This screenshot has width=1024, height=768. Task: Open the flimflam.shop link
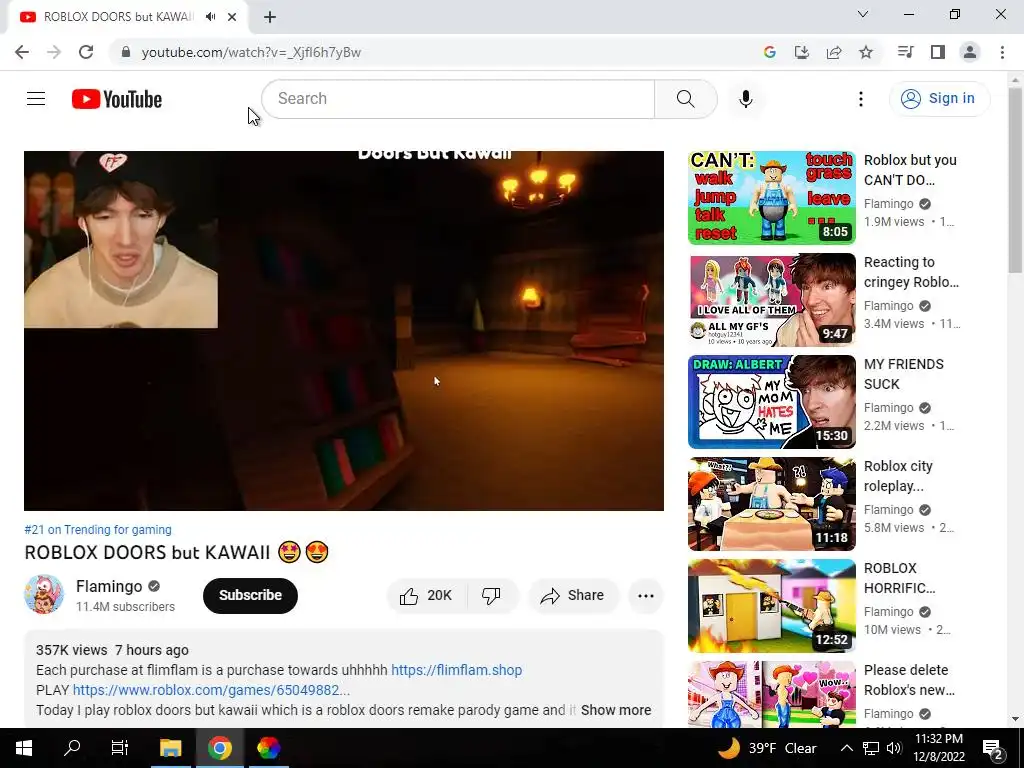click(456, 670)
